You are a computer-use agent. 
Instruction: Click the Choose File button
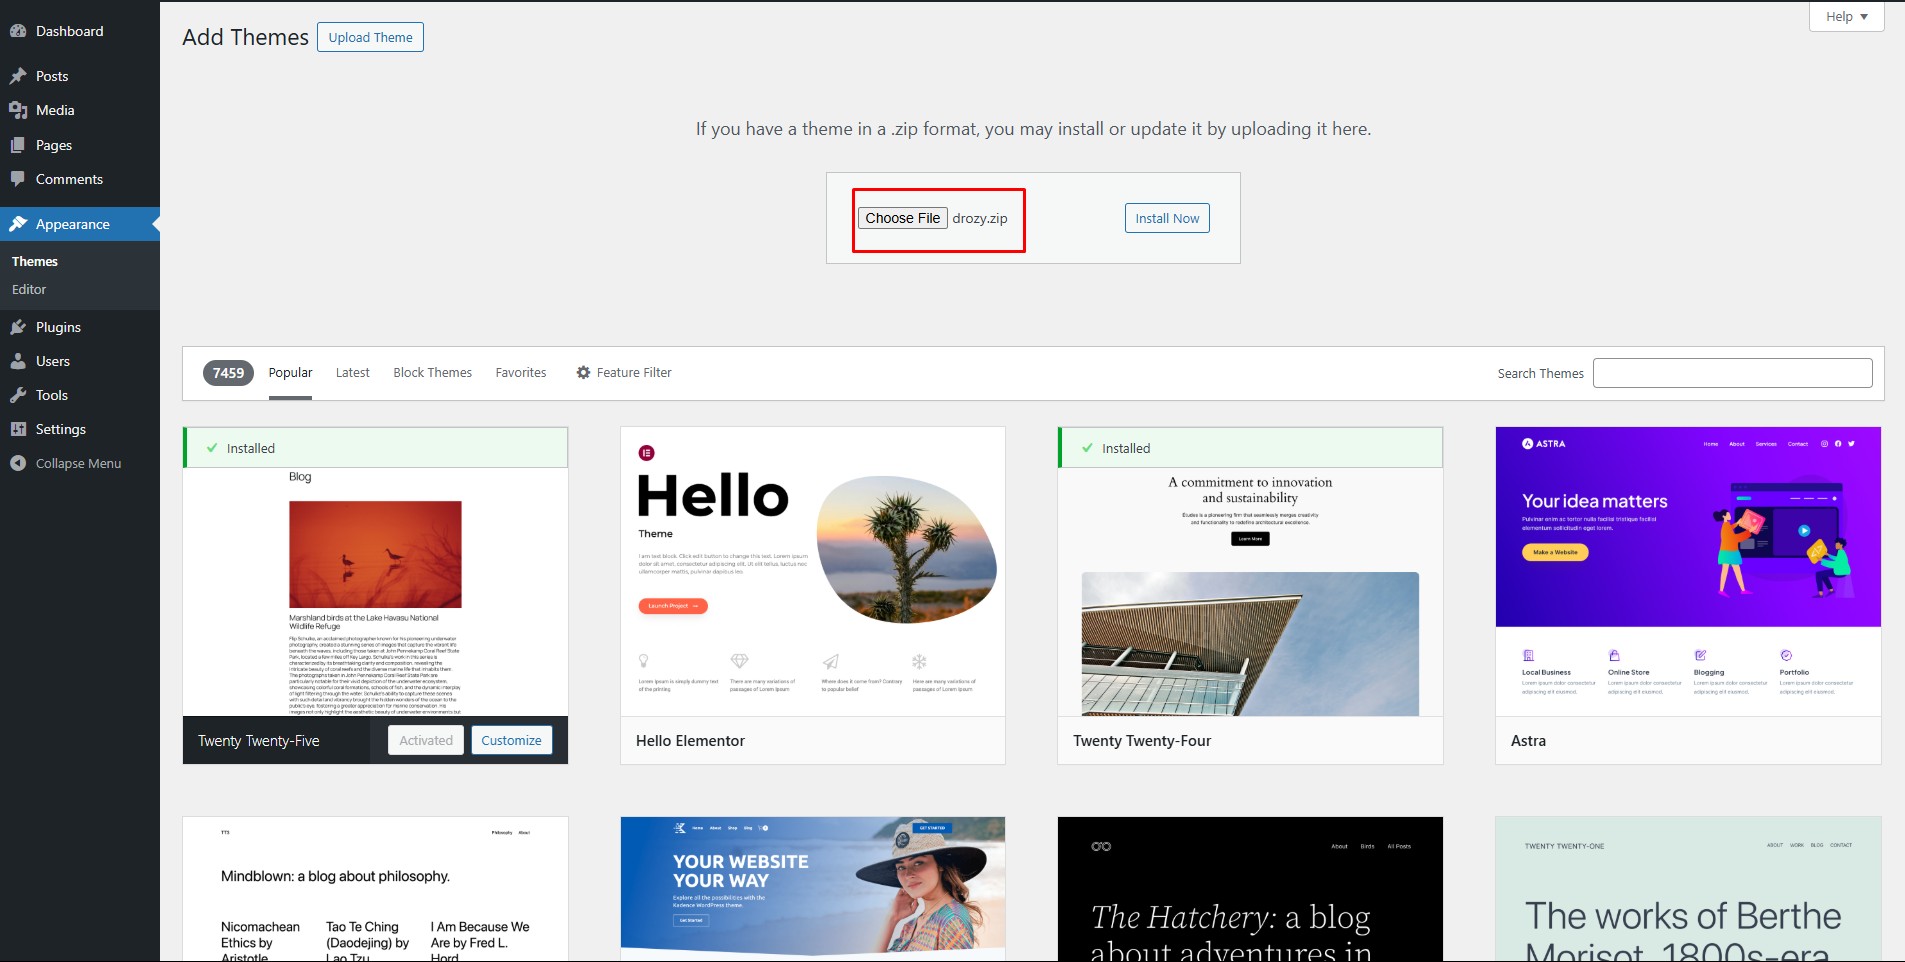pos(902,218)
